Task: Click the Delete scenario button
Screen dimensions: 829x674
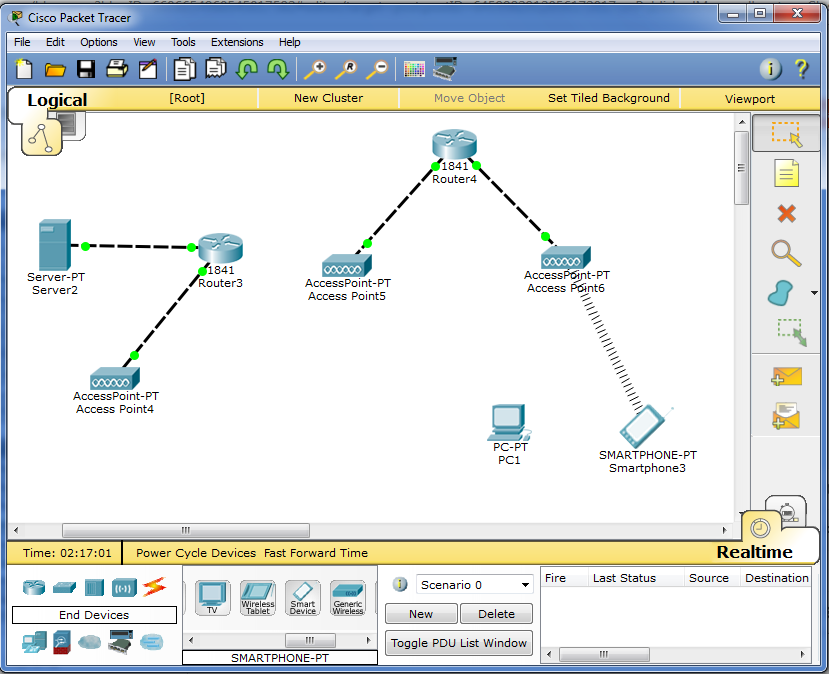Action: pyautogui.click(x=496, y=614)
